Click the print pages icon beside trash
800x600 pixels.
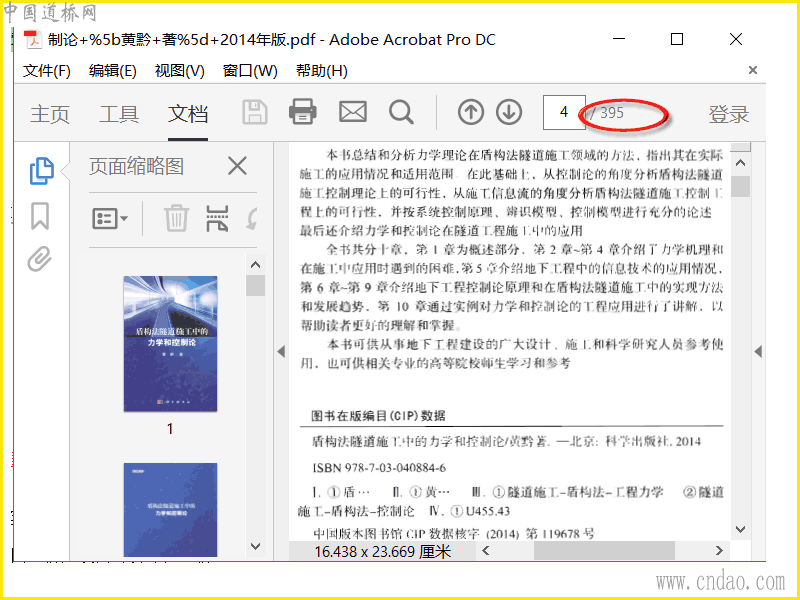pos(217,218)
